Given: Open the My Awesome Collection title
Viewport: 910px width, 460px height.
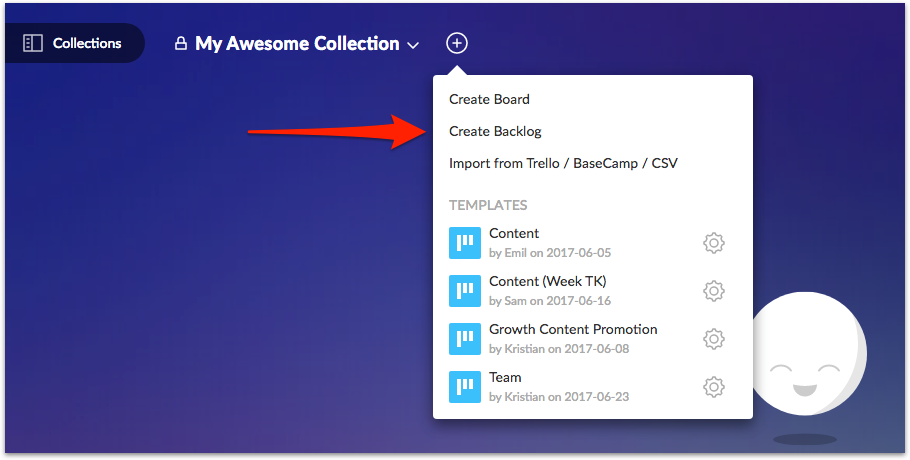Looking at the screenshot, I should 297,44.
